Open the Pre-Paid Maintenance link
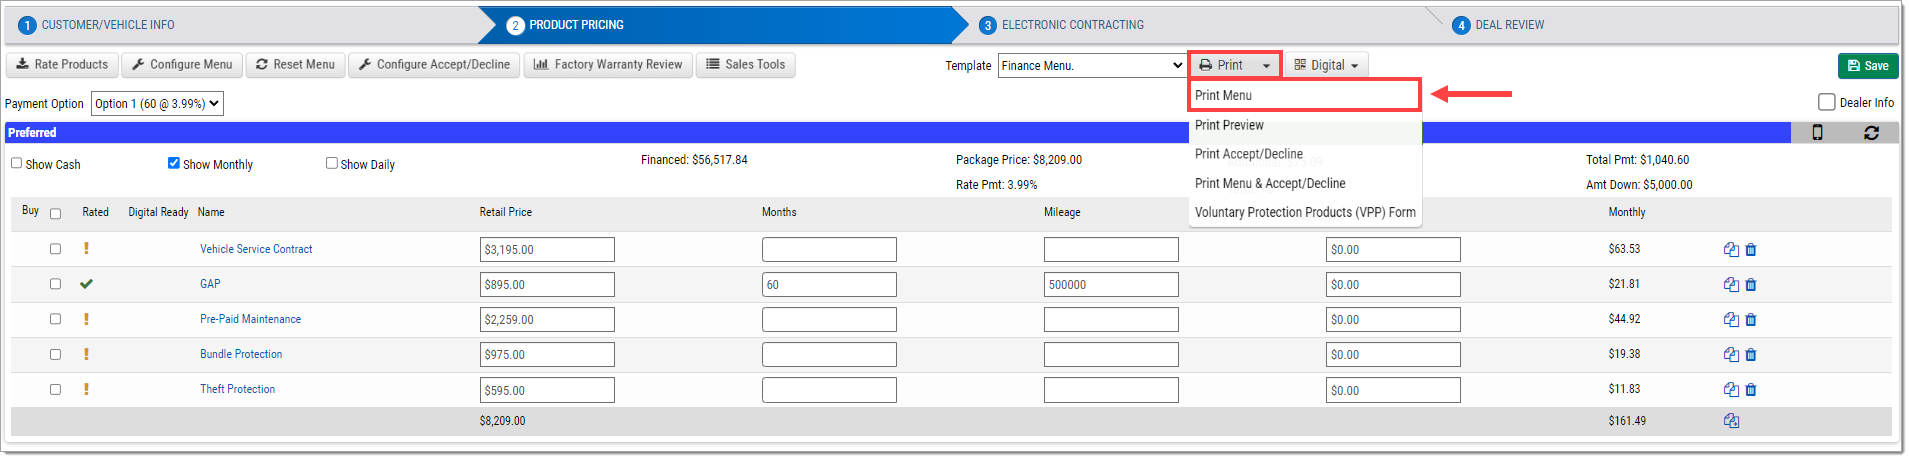The width and height of the screenshot is (1909, 459). [x=250, y=319]
